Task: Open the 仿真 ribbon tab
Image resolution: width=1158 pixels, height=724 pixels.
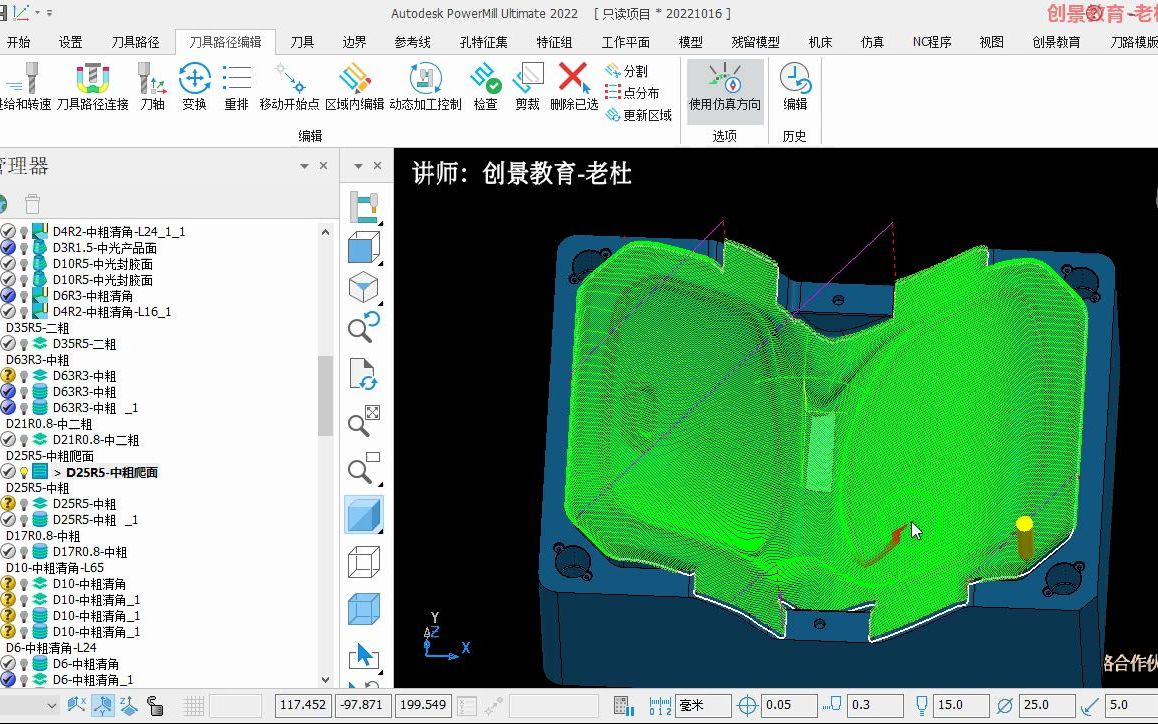Action: click(x=872, y=42)
